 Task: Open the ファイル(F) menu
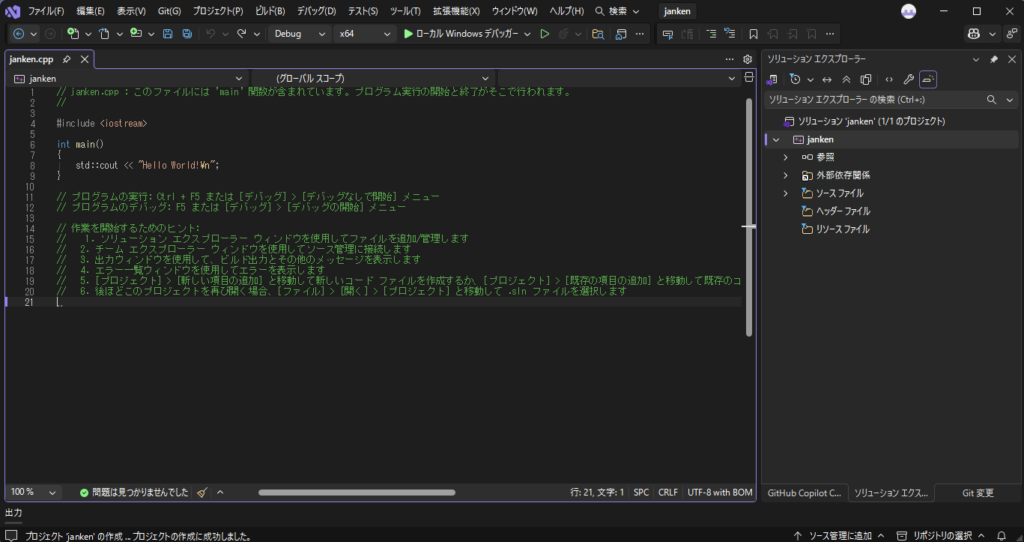click(46, 11)
